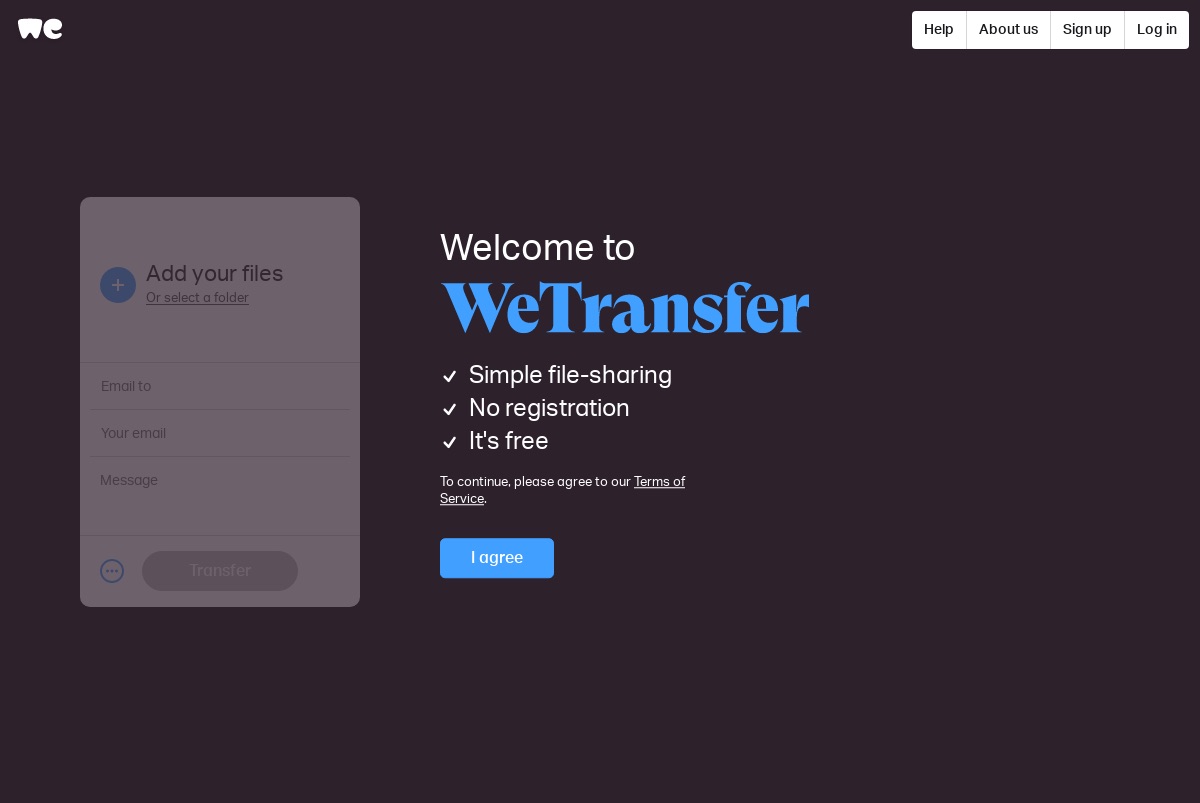The image size is (1200, 803).
Task: Click the blue plus add files icon
Action: (118, 285)
